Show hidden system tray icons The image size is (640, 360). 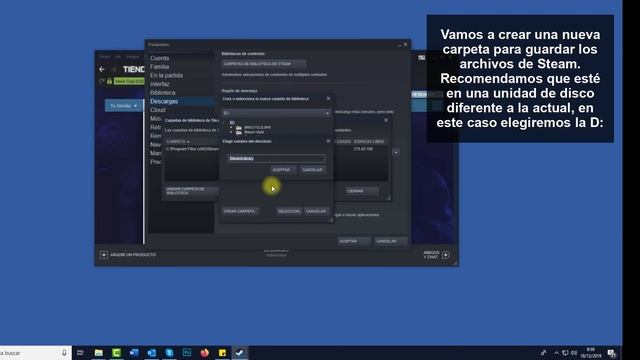(556, 353)
